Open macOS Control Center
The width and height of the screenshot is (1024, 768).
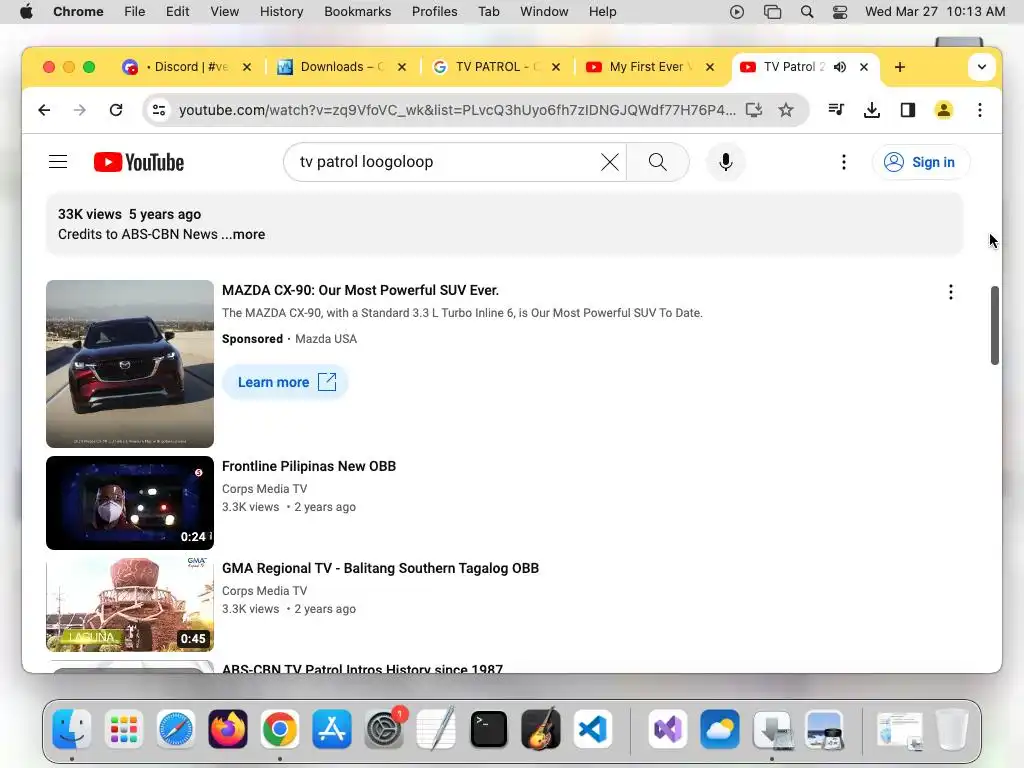pyautogui.click(x=840, y=12)
